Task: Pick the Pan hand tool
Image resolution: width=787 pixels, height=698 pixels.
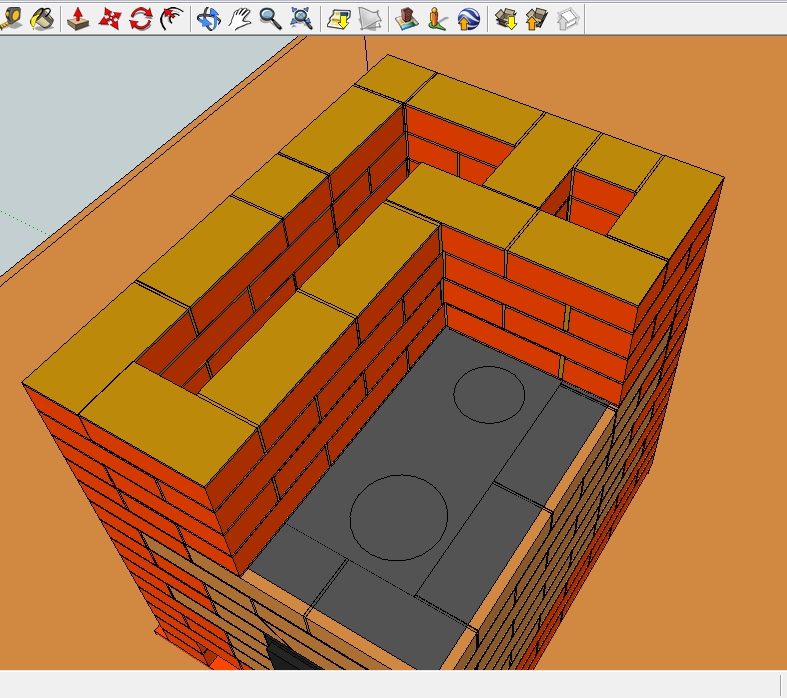Action: (239, 18)
